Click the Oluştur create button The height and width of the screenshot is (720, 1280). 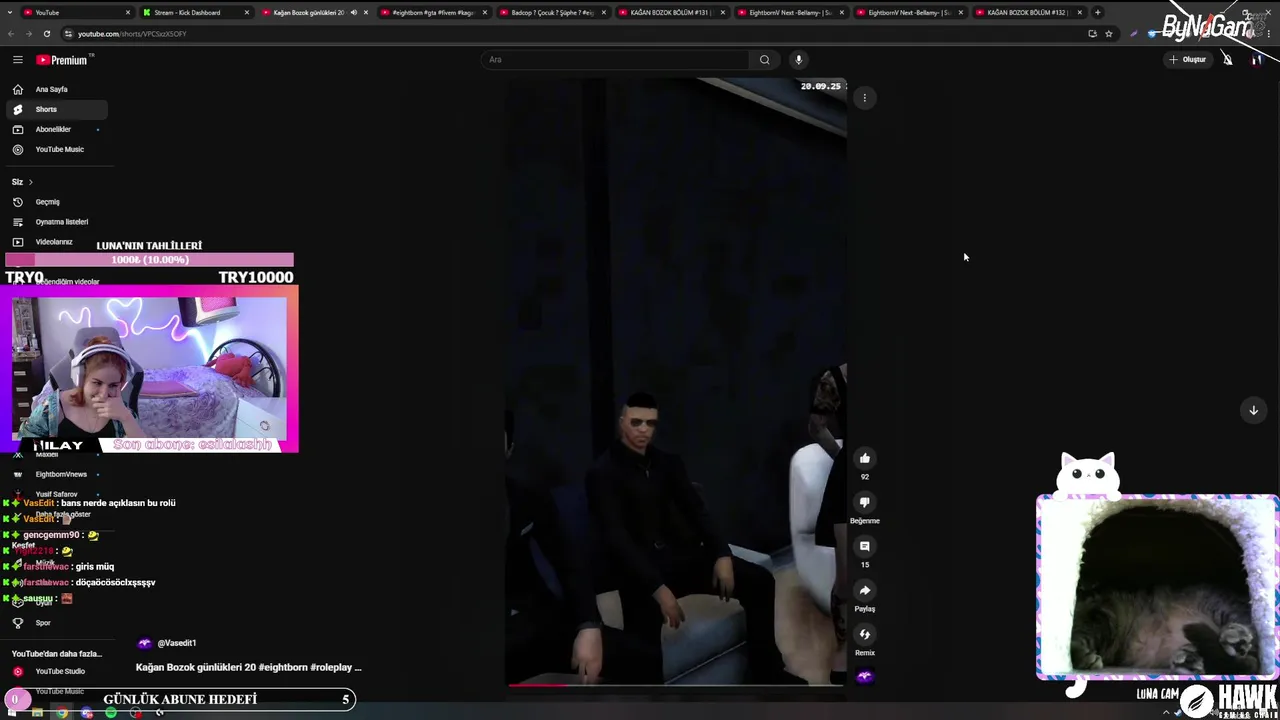coord(1188,59)
